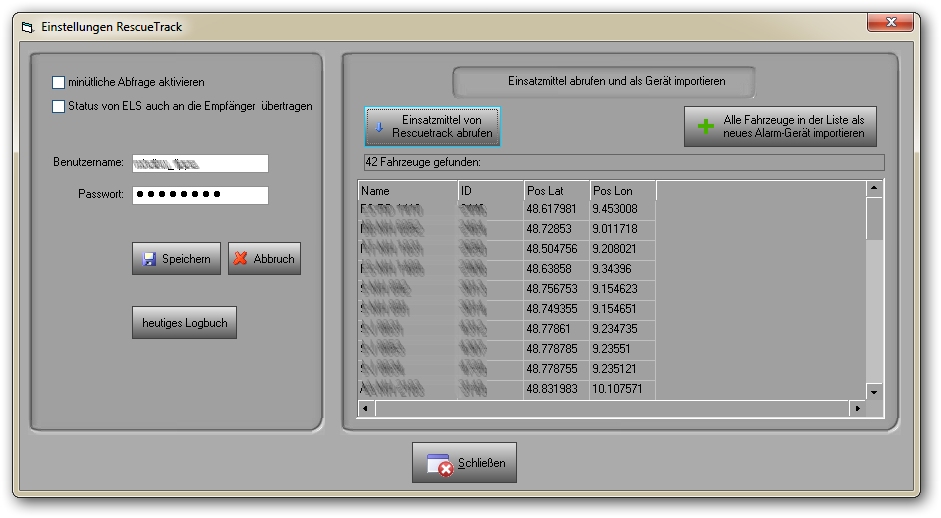
Task: Click the horizontal scroll right arrow
Action: [x=858, y=408]
